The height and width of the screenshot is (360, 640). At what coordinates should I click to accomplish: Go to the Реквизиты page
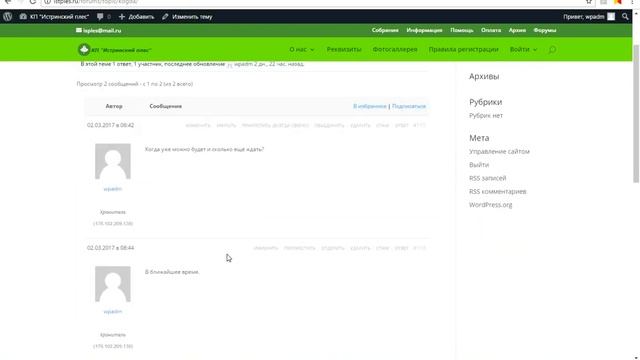click(x=344, y=49)
